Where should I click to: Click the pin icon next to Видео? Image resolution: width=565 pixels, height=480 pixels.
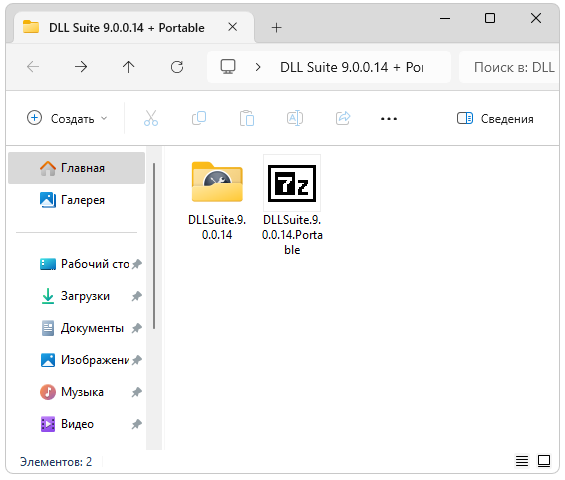(137, 424)
